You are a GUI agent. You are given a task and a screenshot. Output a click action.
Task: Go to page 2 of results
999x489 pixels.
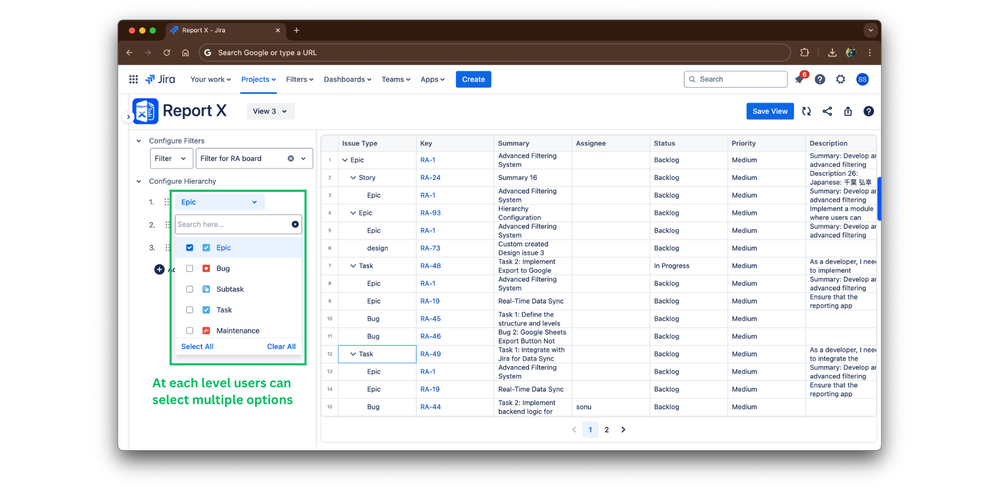(x=607, y=430)
